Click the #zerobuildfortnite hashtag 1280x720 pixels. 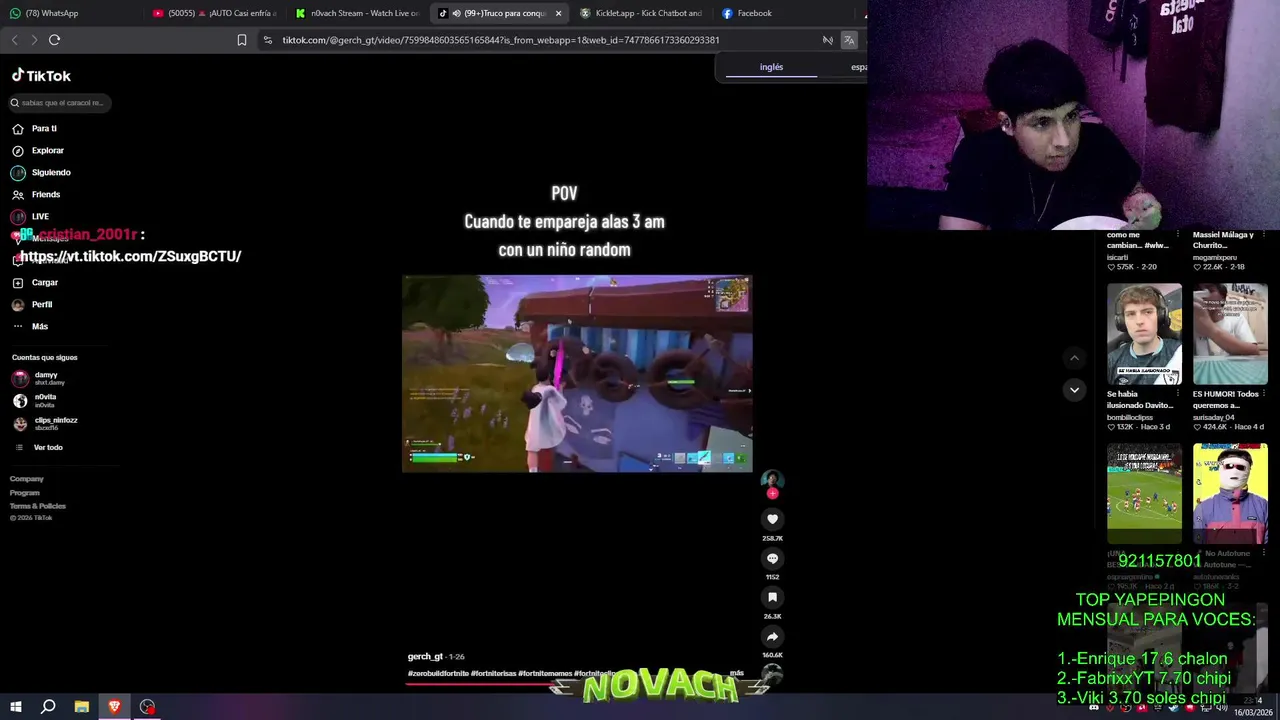[x=438, y=673]
